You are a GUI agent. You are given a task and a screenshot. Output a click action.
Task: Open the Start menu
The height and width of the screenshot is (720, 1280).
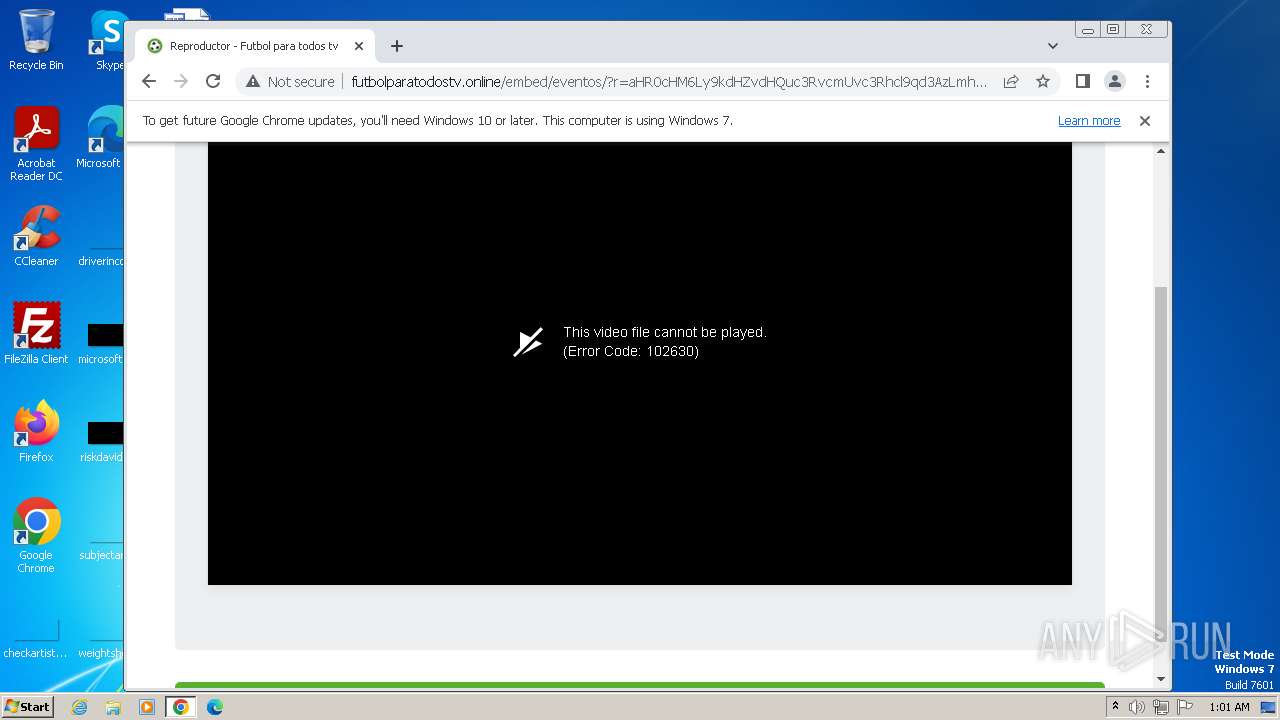(27, 707)
